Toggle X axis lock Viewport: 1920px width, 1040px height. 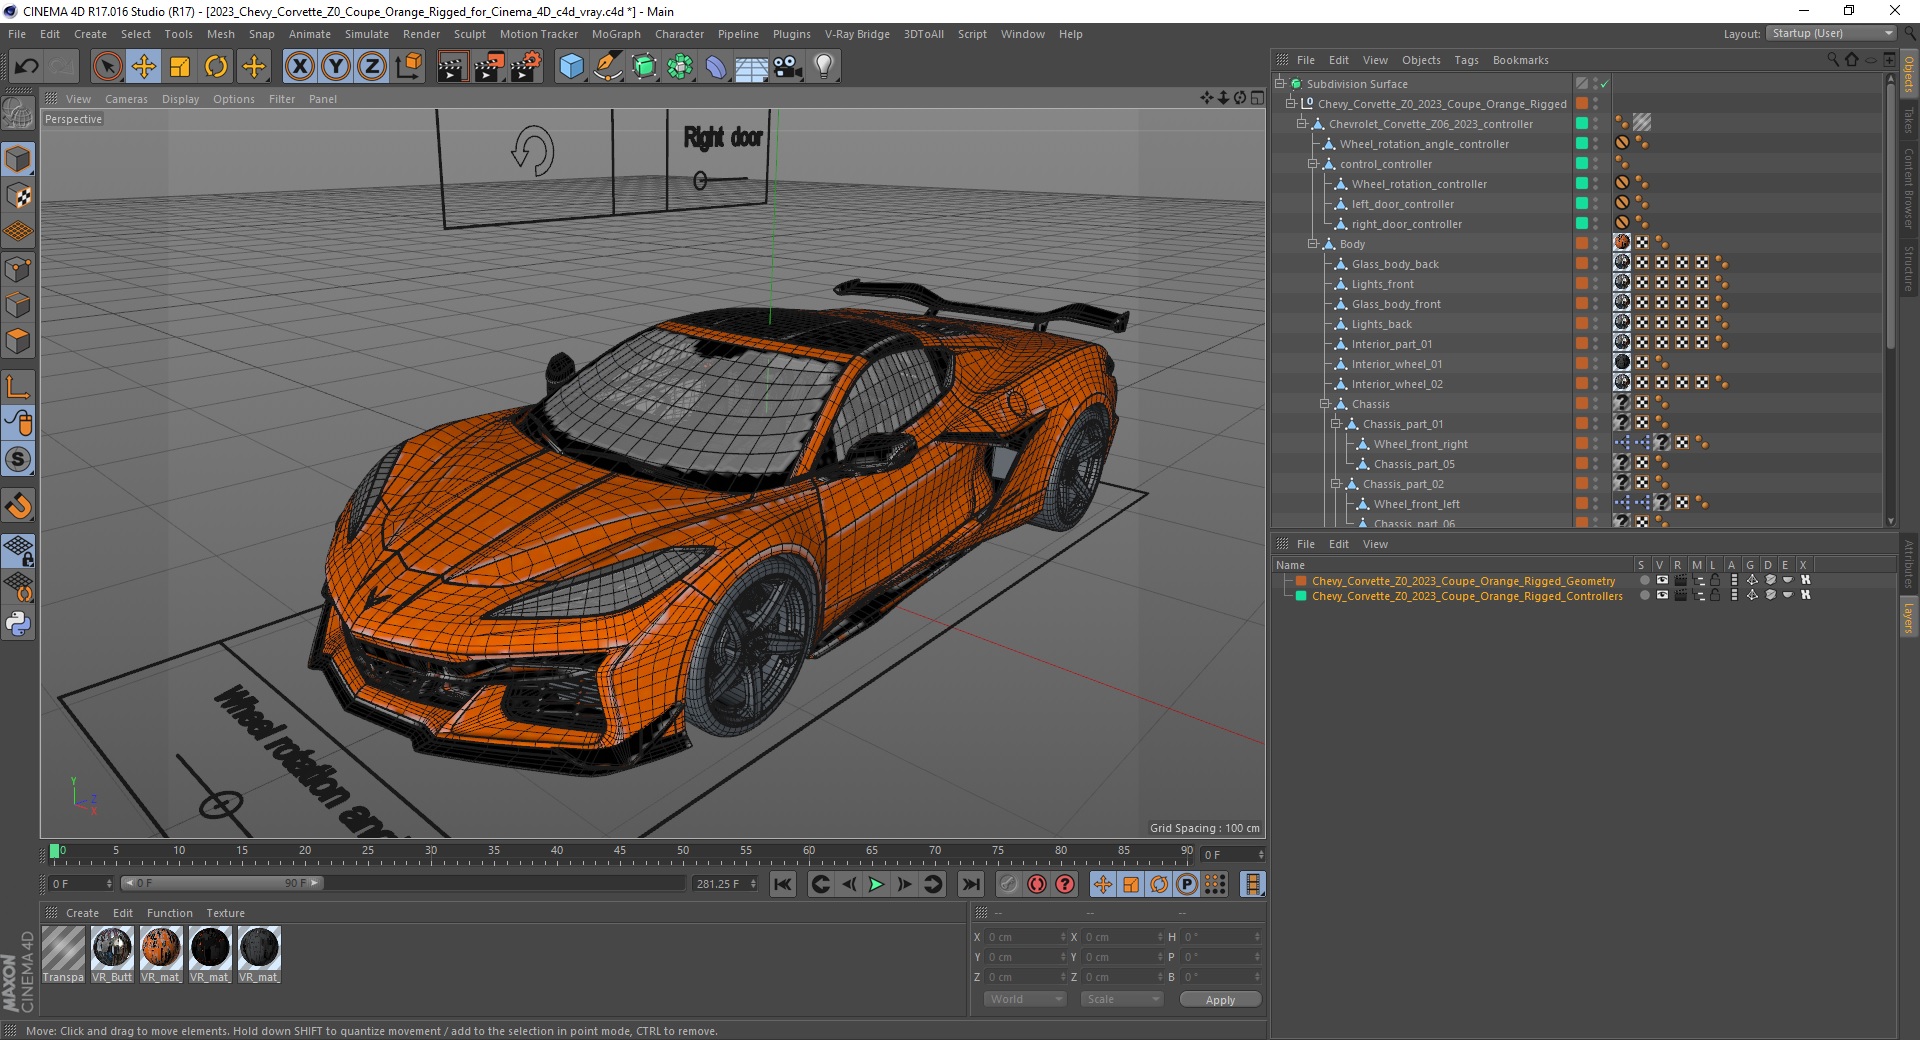pyautogui.click(x=299, y=67)
